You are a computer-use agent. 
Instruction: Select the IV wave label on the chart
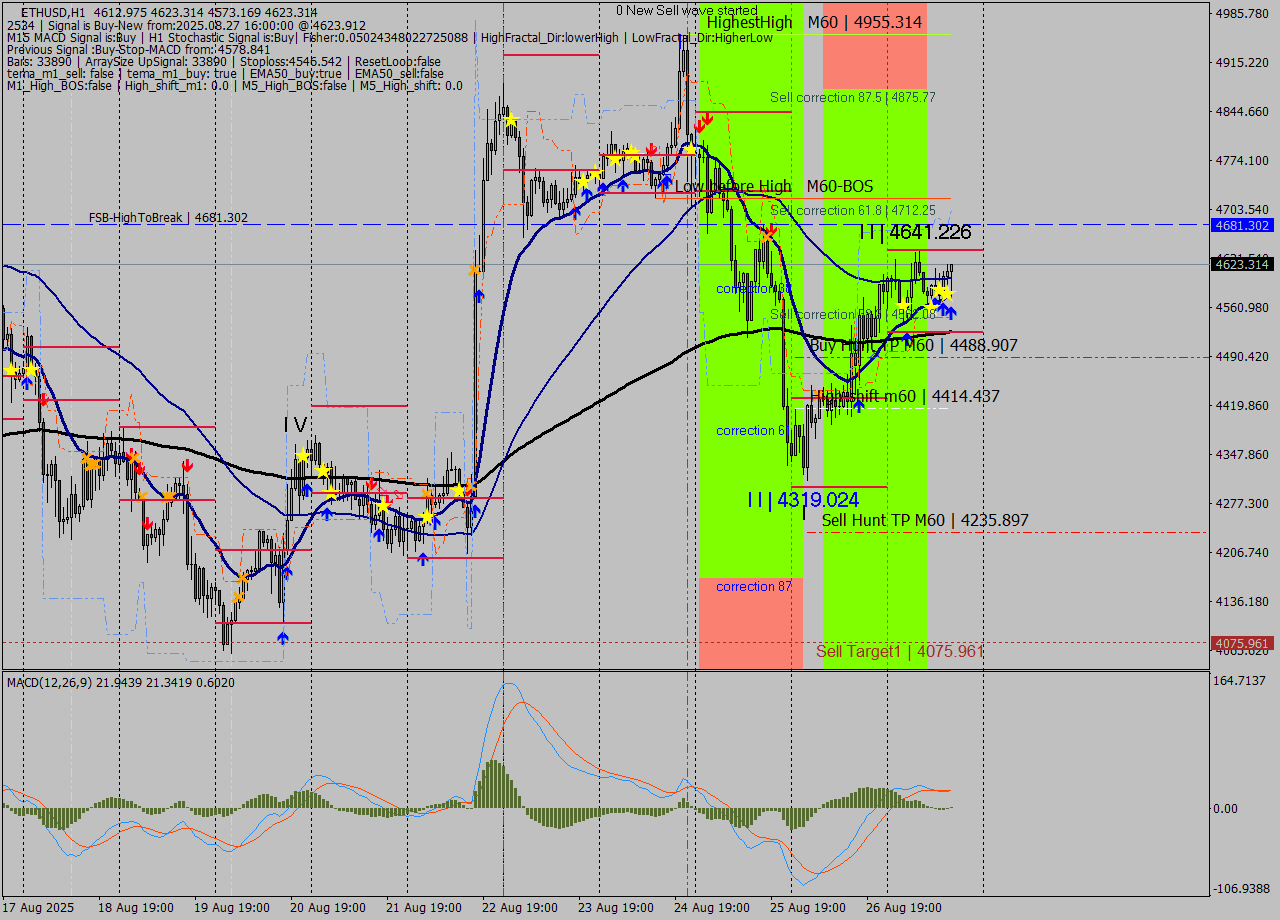295,425
